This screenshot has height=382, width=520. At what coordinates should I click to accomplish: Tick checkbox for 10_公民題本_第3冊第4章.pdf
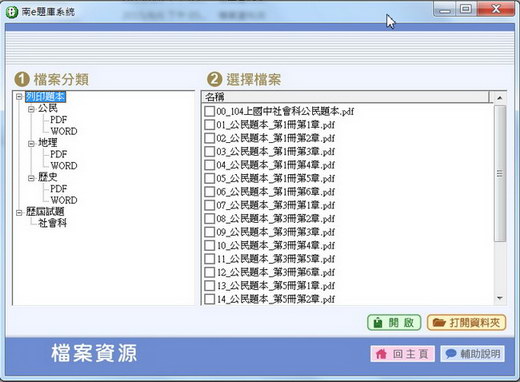tap(209, 245)
